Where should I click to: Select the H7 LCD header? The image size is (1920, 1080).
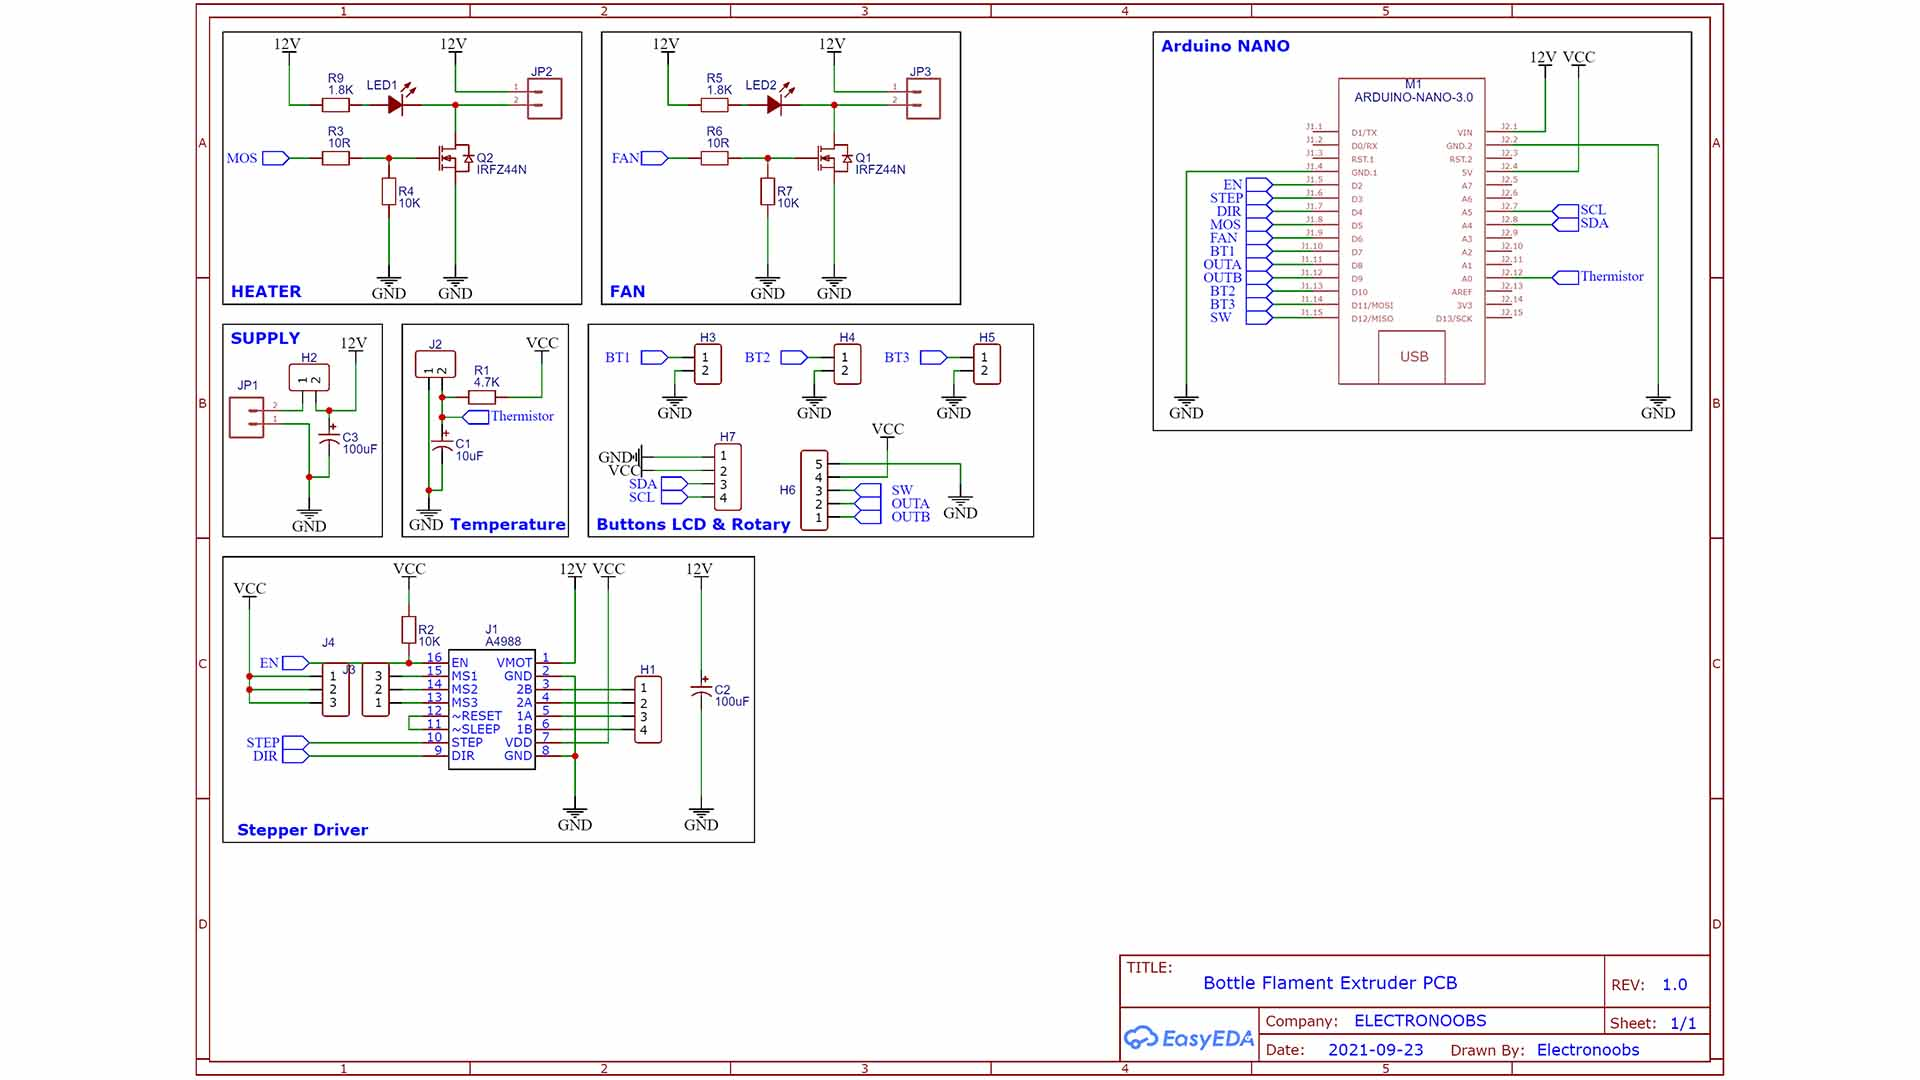click(727, 477)
